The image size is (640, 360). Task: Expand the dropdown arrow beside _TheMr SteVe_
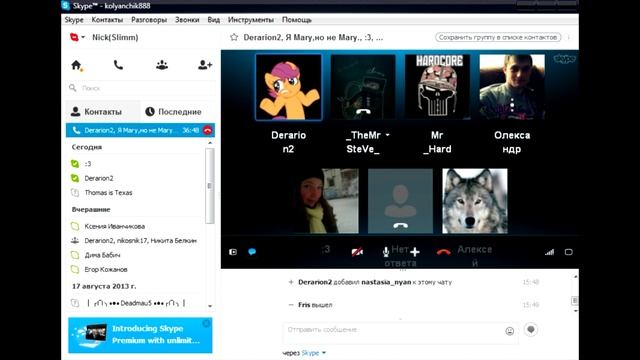coord(388,135)
